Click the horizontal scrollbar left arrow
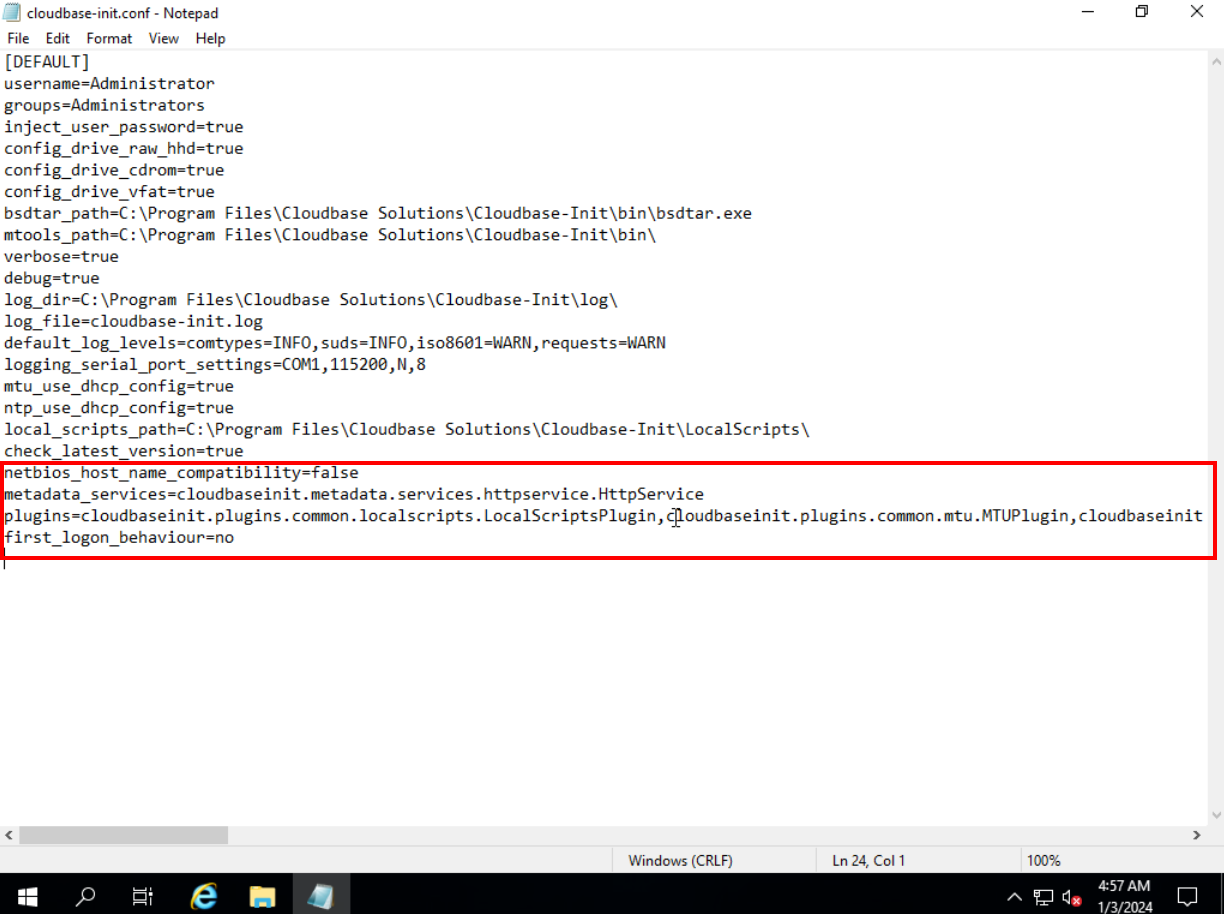Viewport: 1224px width, 914px height. click(x=9, y=835)
